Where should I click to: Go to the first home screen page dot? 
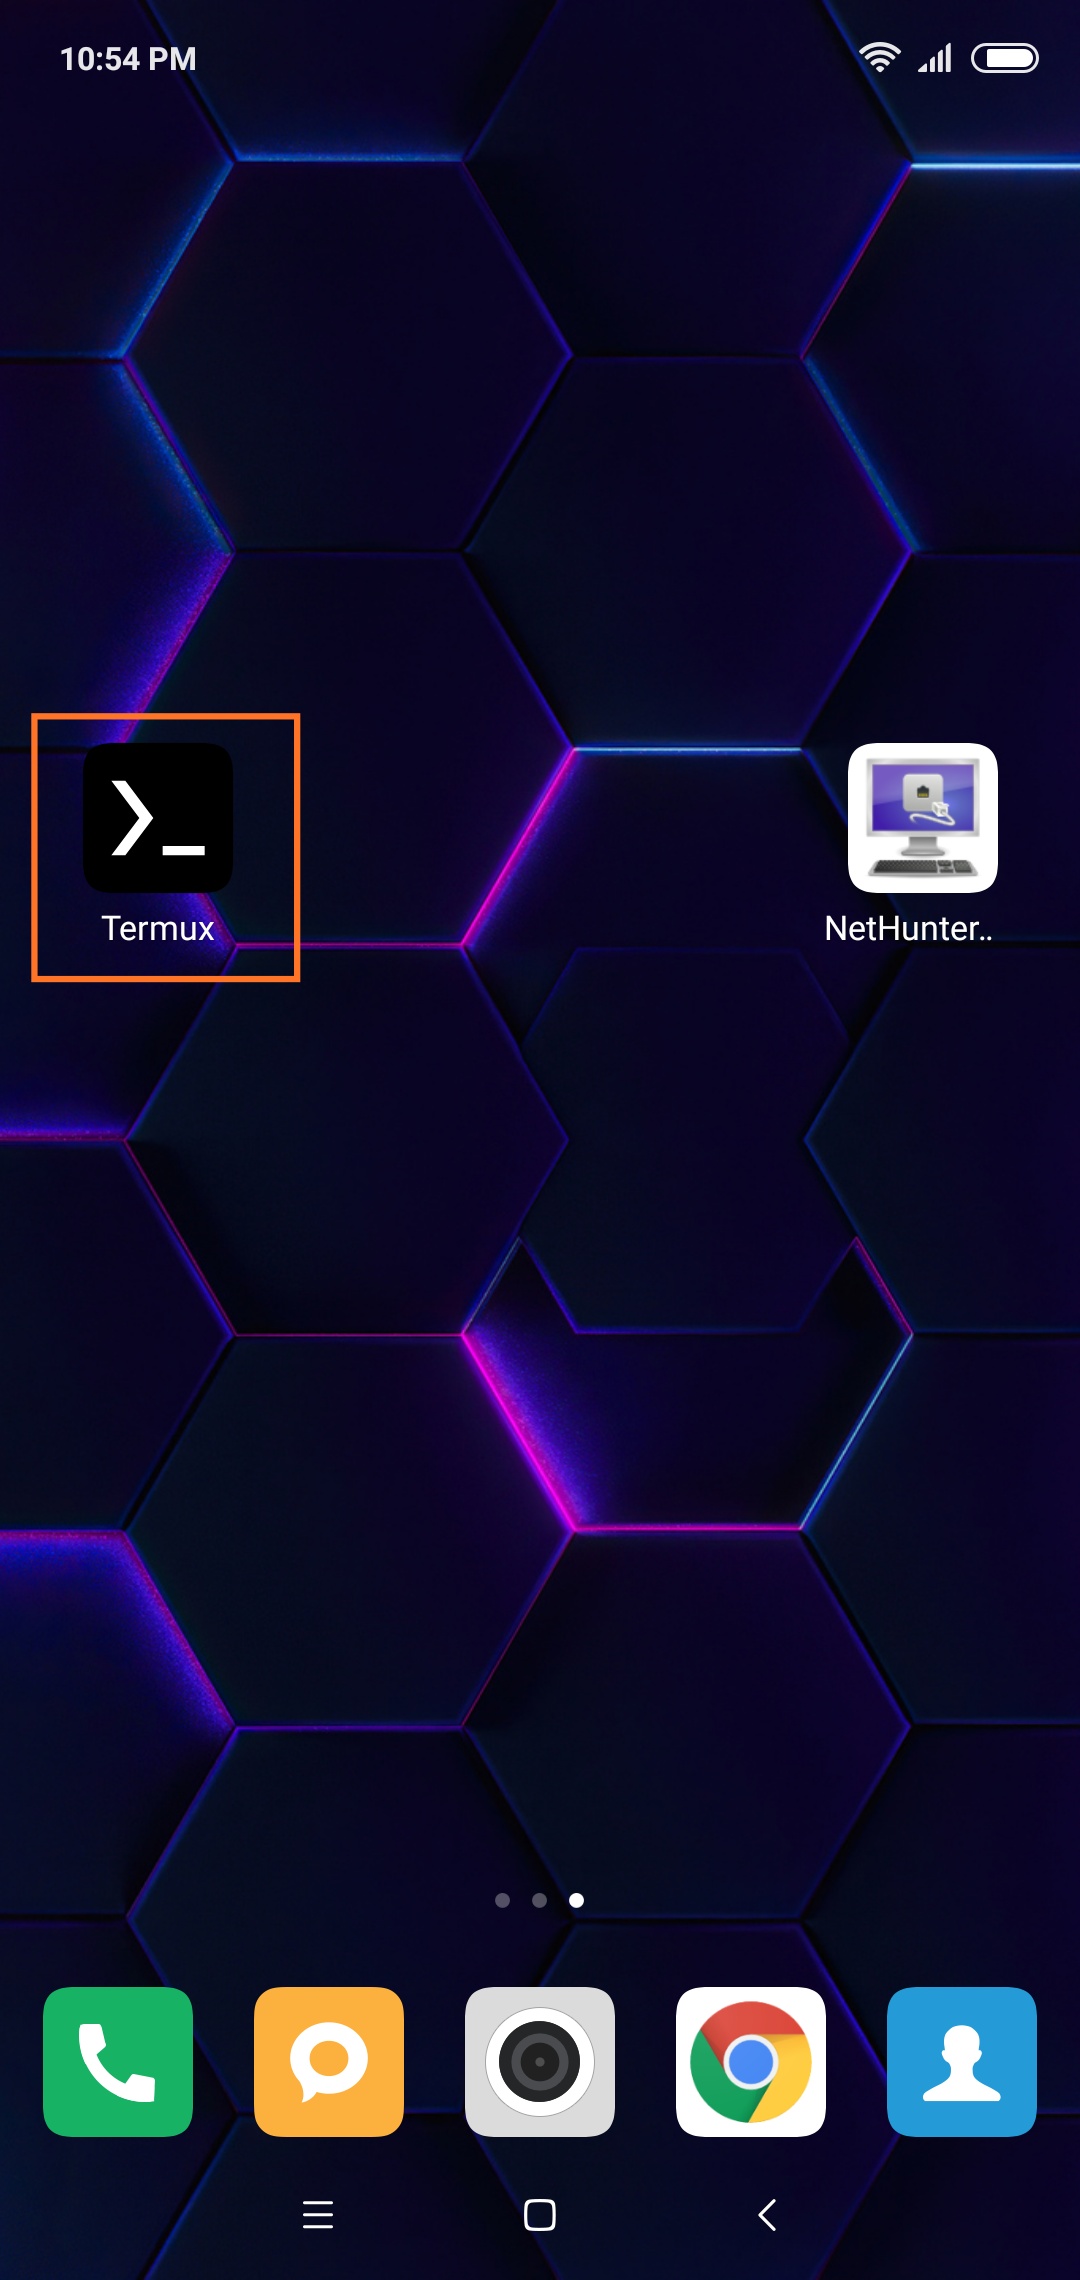click(x=503, y=1900)
